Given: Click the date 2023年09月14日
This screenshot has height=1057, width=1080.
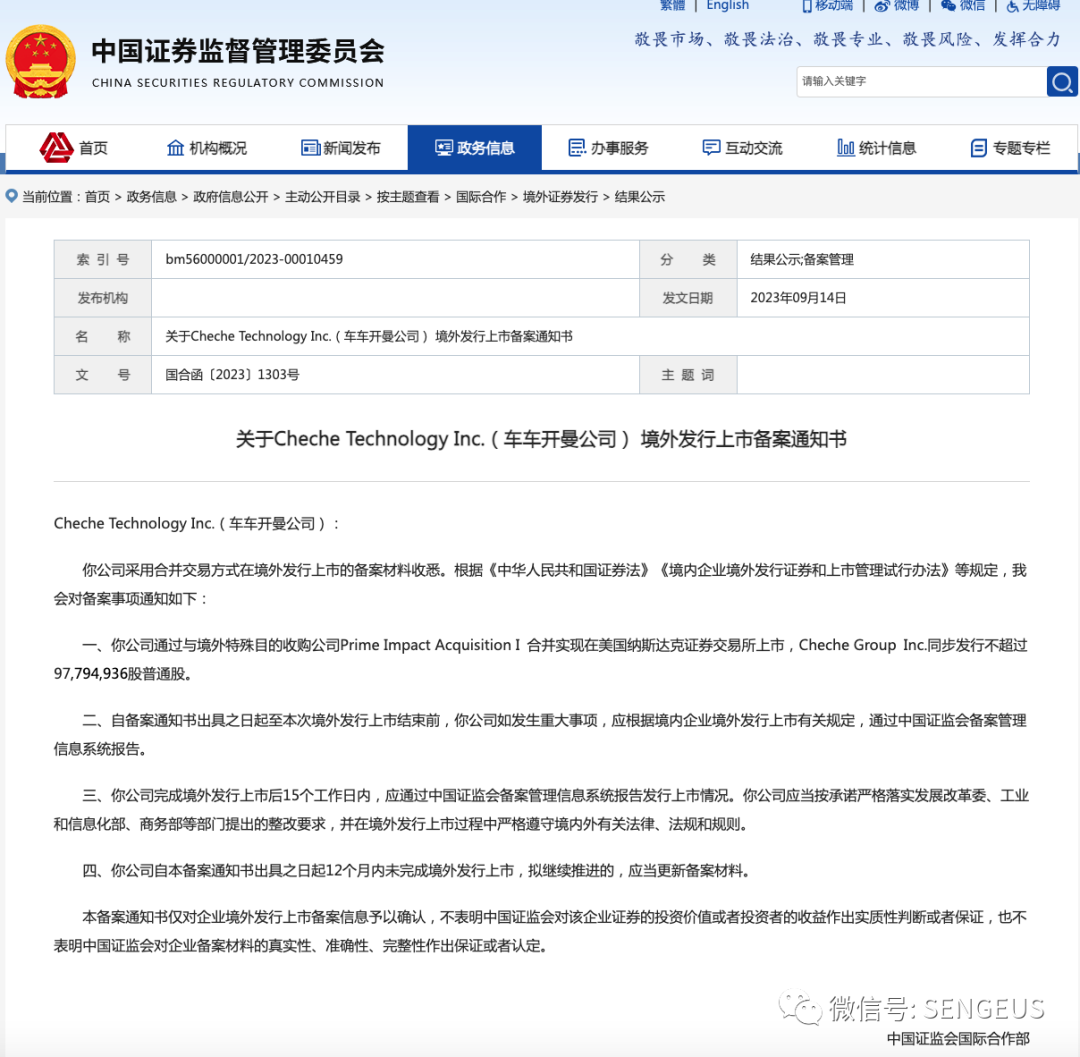Looking at the screenshot, I should pos(798,298).
